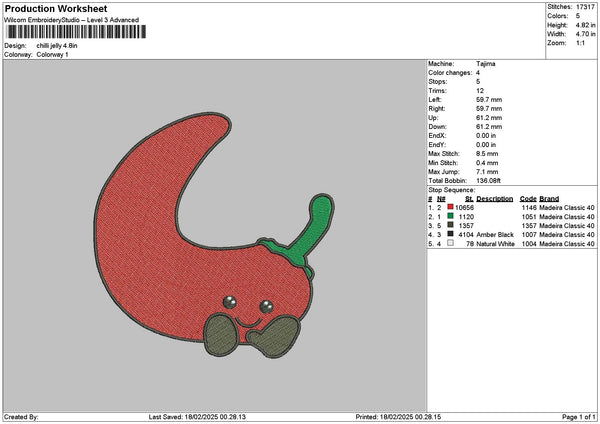
Task: Click the Height value '4.82 in'
Action: [585, 25]
